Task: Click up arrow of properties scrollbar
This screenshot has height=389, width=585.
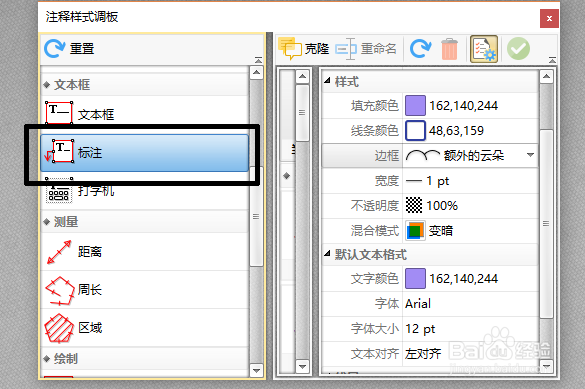Action: coord(546,76)
